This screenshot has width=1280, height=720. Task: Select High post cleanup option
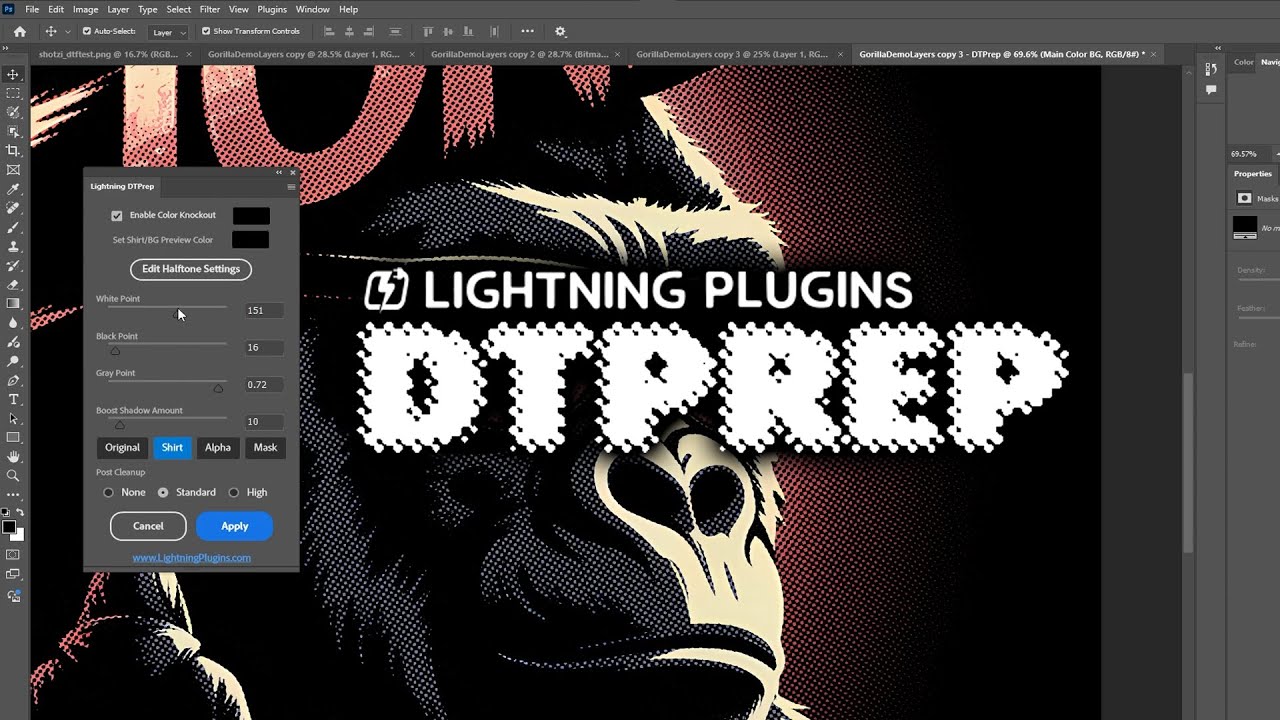pyautogui.click(x=234, y=492)
